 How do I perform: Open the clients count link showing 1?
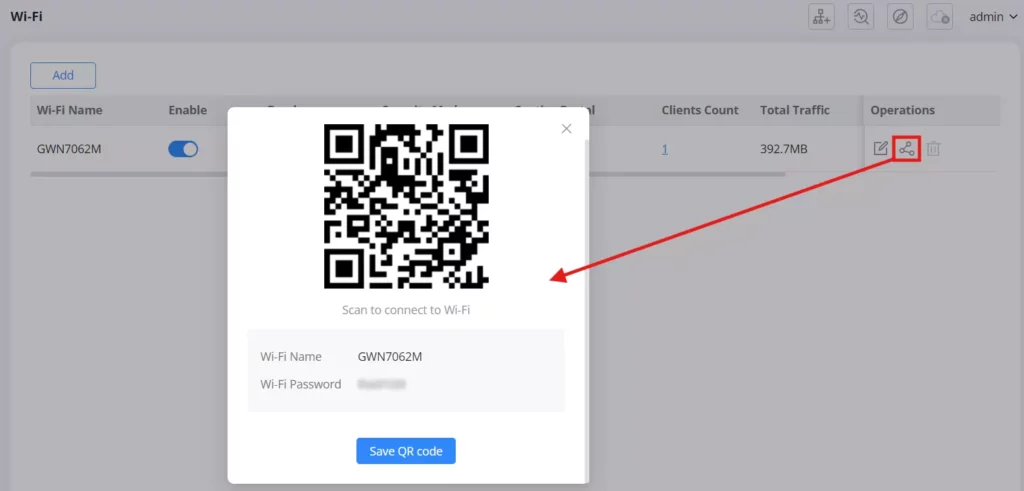664,150
